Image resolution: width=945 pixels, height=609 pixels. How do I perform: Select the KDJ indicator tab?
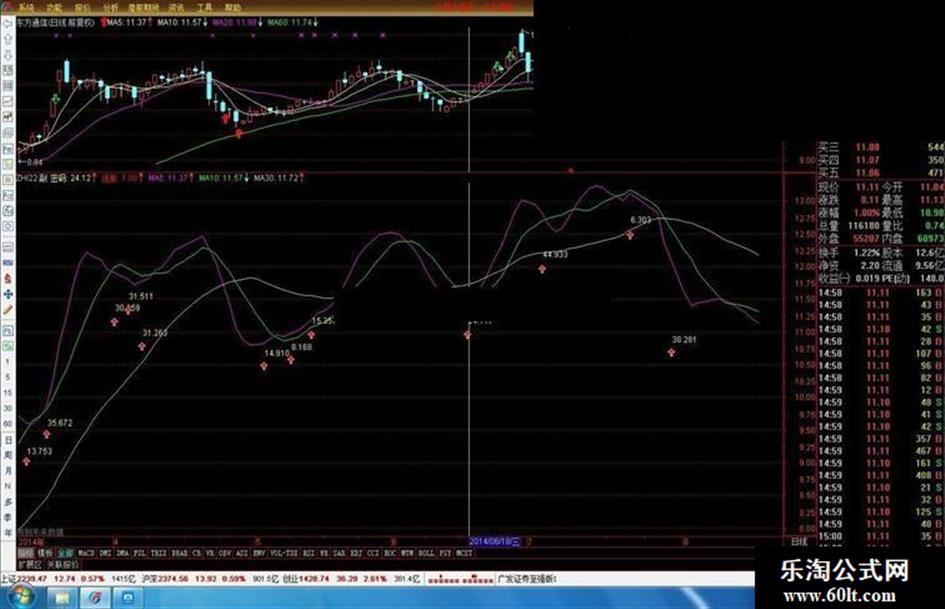[x=356, y=553]
